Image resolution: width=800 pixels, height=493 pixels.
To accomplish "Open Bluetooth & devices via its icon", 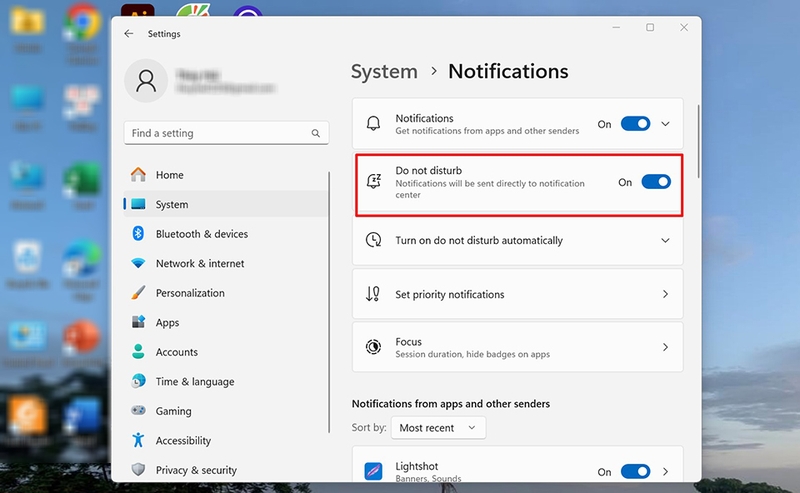I will tap(138, 234).
